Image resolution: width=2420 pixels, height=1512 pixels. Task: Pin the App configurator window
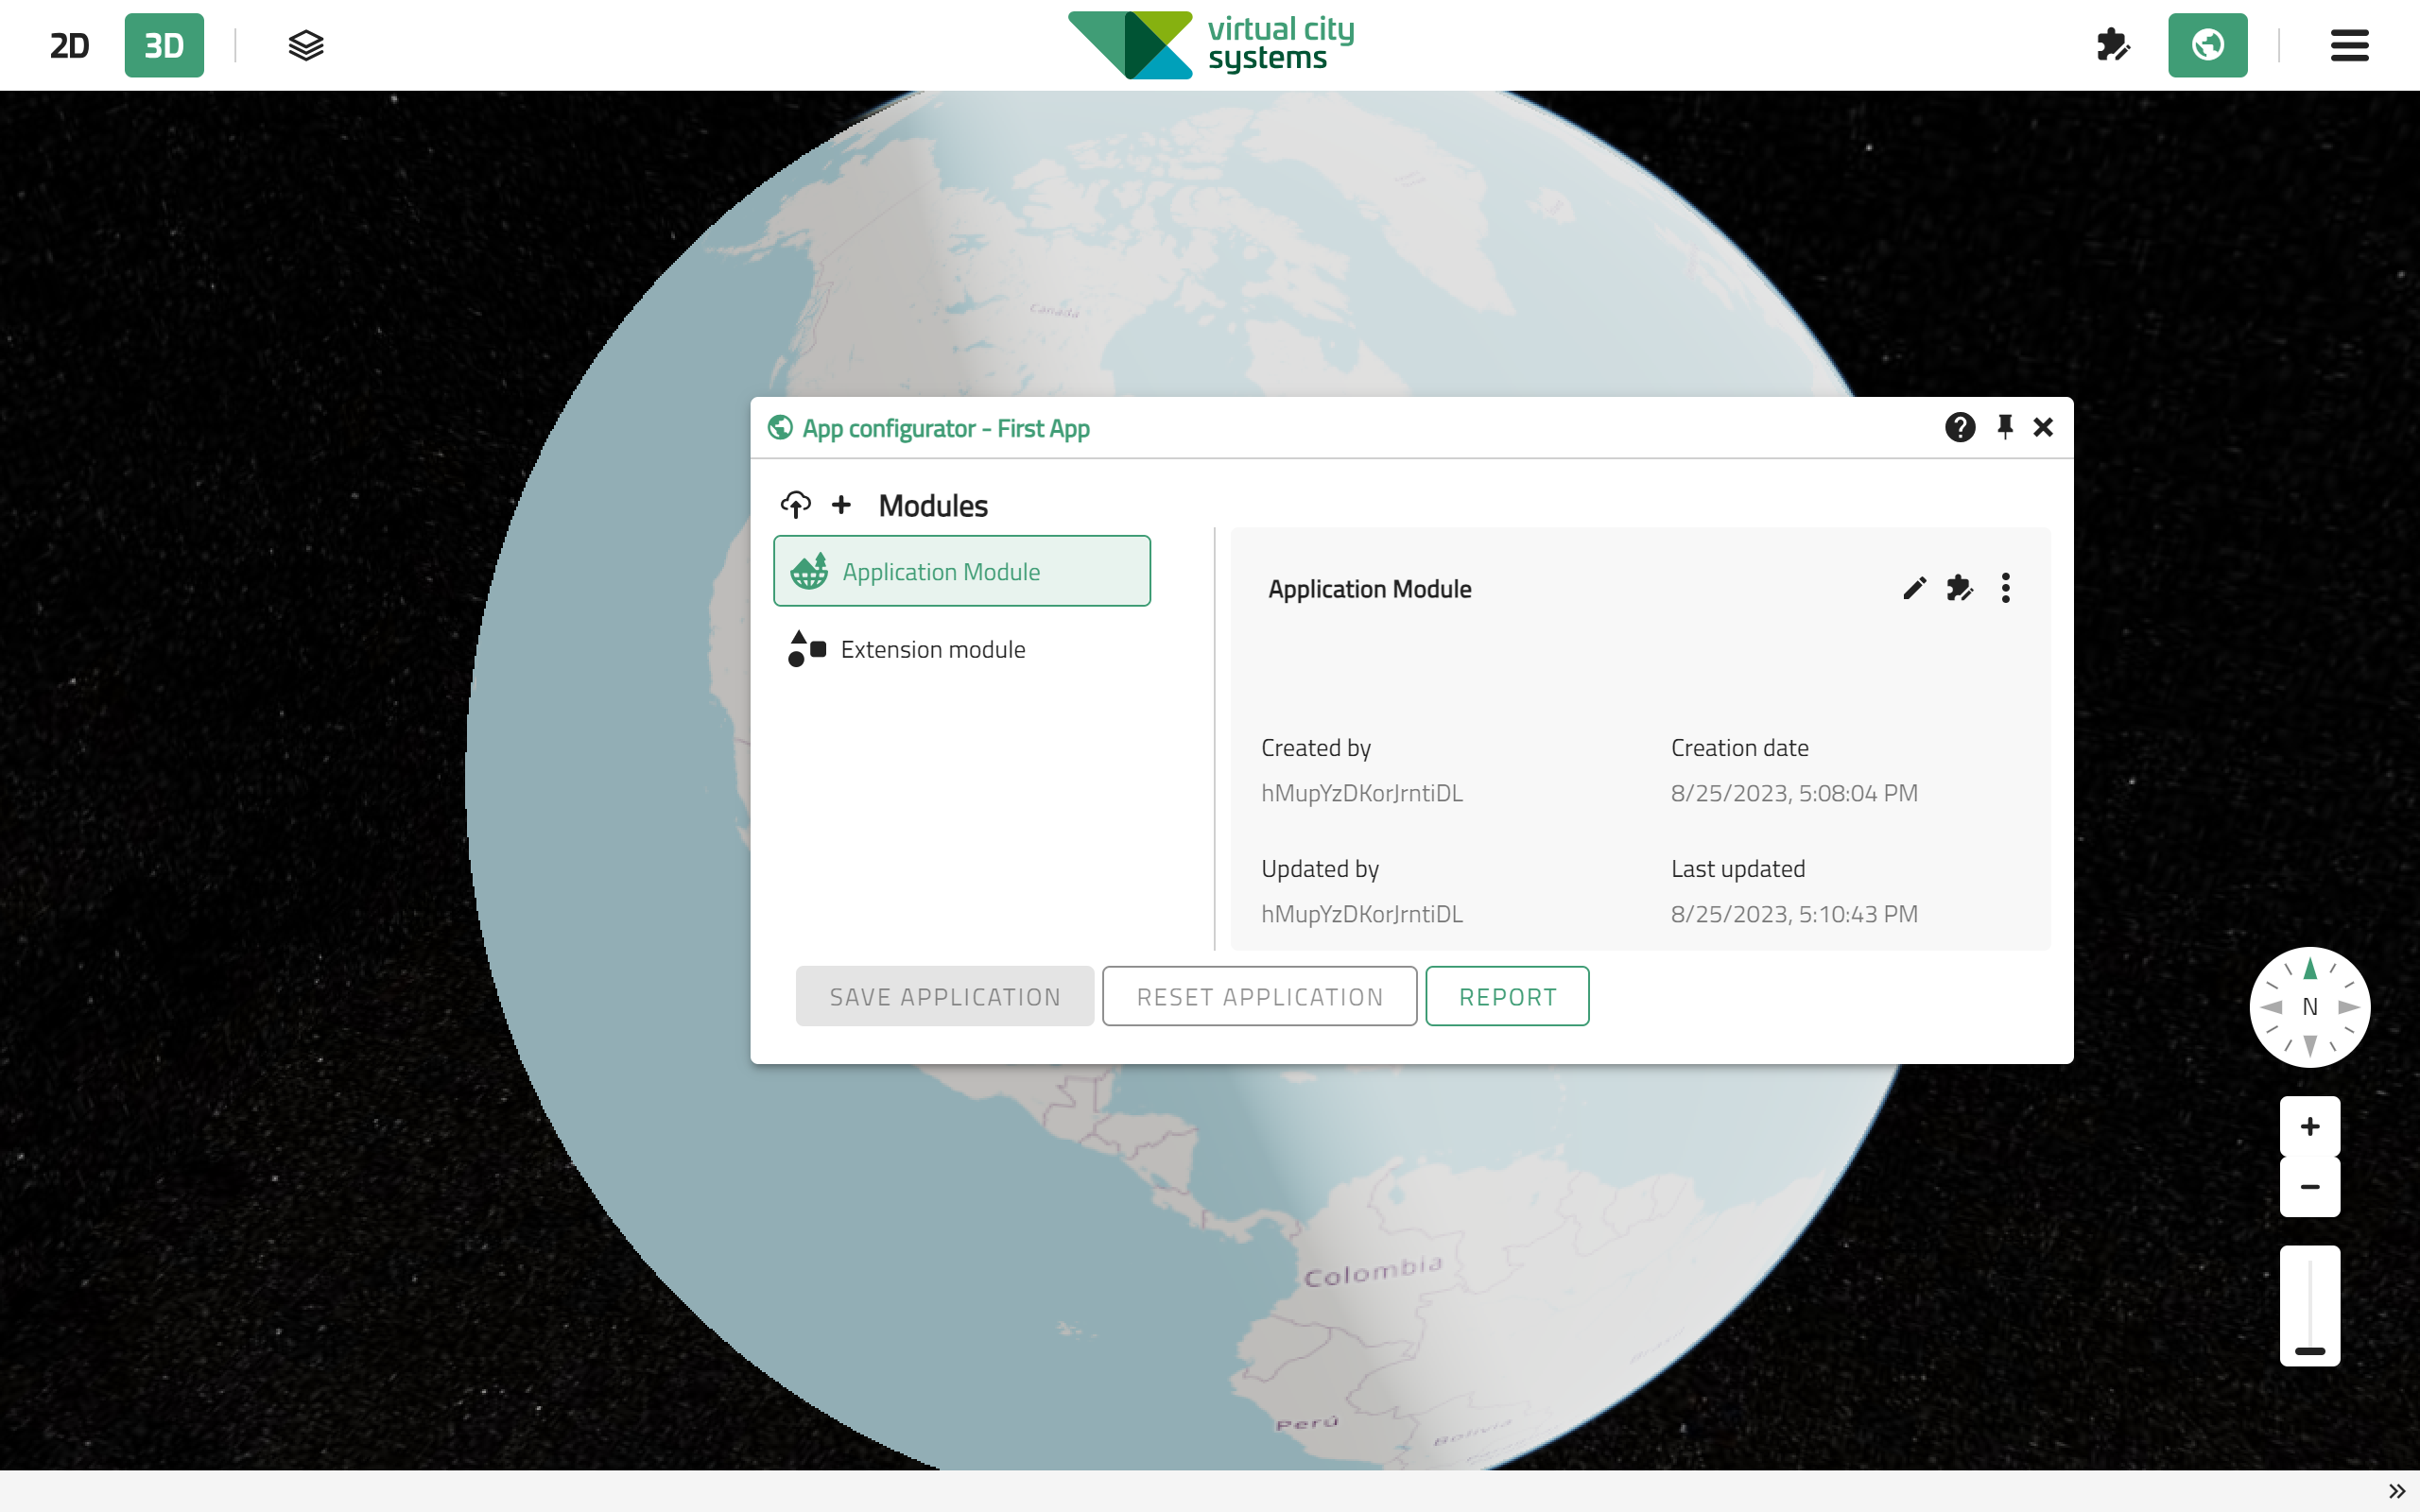click(x=2004, y=427)
